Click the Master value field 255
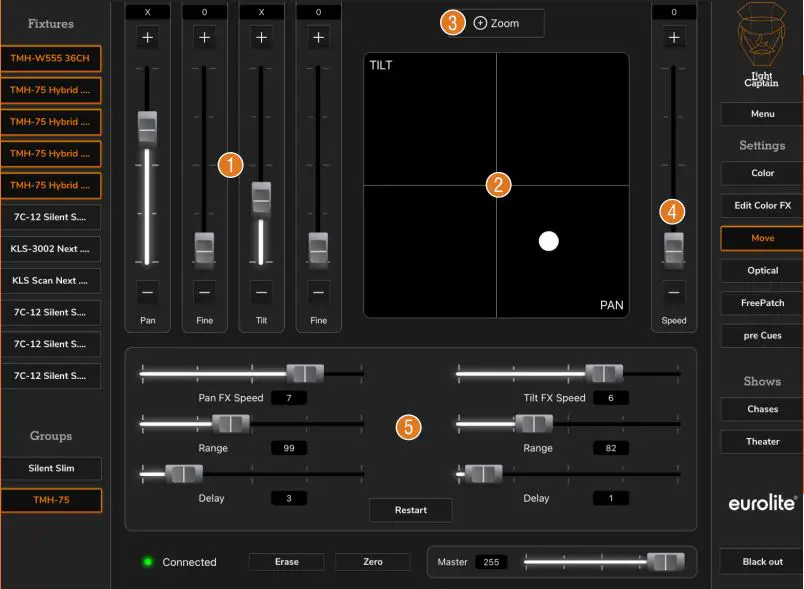The height and width of the screenshot is (589, 804). 491,562
